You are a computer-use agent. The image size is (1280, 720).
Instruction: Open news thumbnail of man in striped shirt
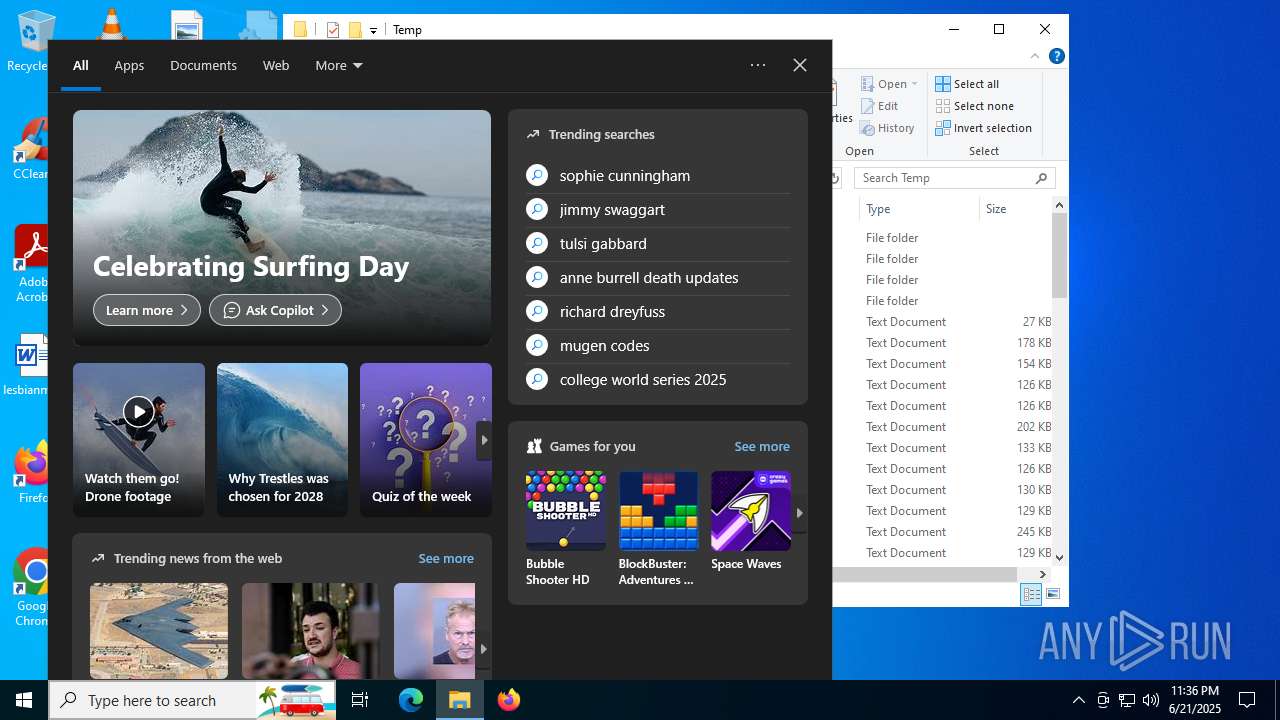point(311,631)
